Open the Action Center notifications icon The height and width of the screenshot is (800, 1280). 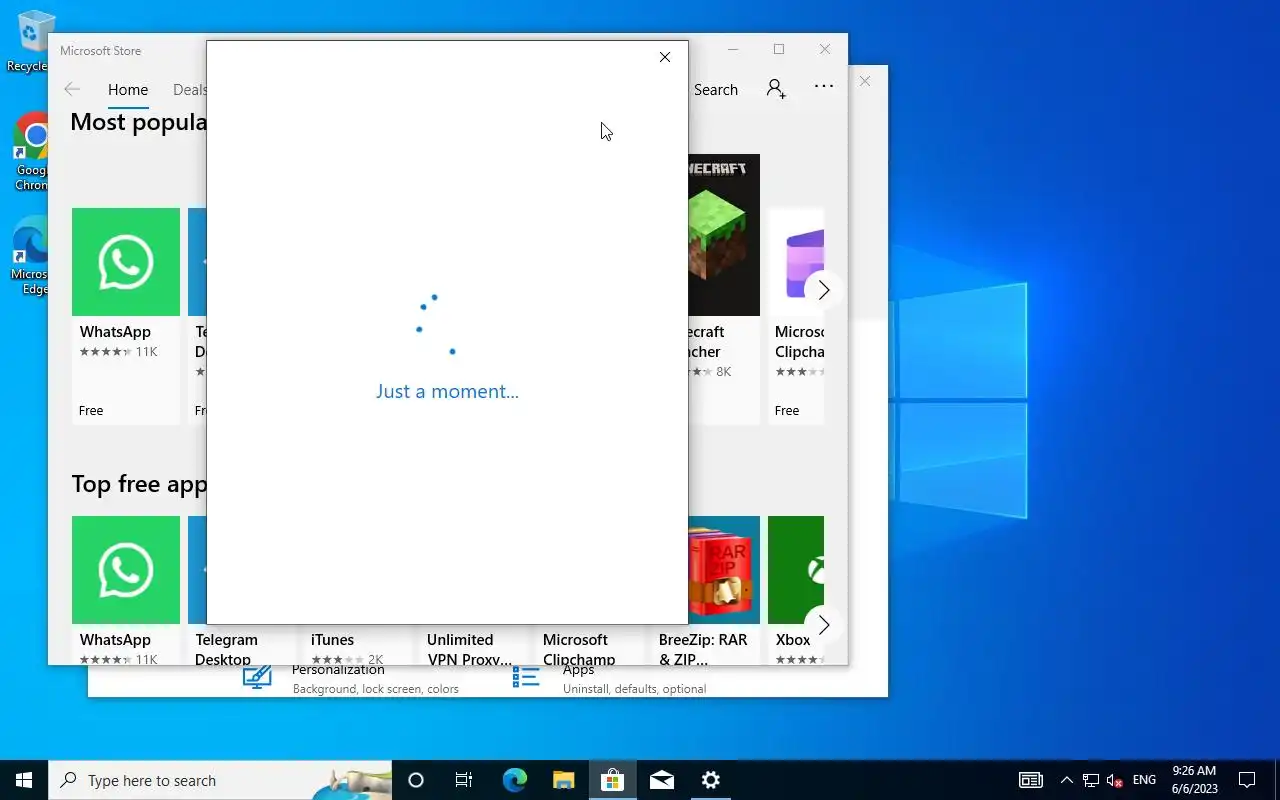pyautogui.click(x=1247, y=780)
